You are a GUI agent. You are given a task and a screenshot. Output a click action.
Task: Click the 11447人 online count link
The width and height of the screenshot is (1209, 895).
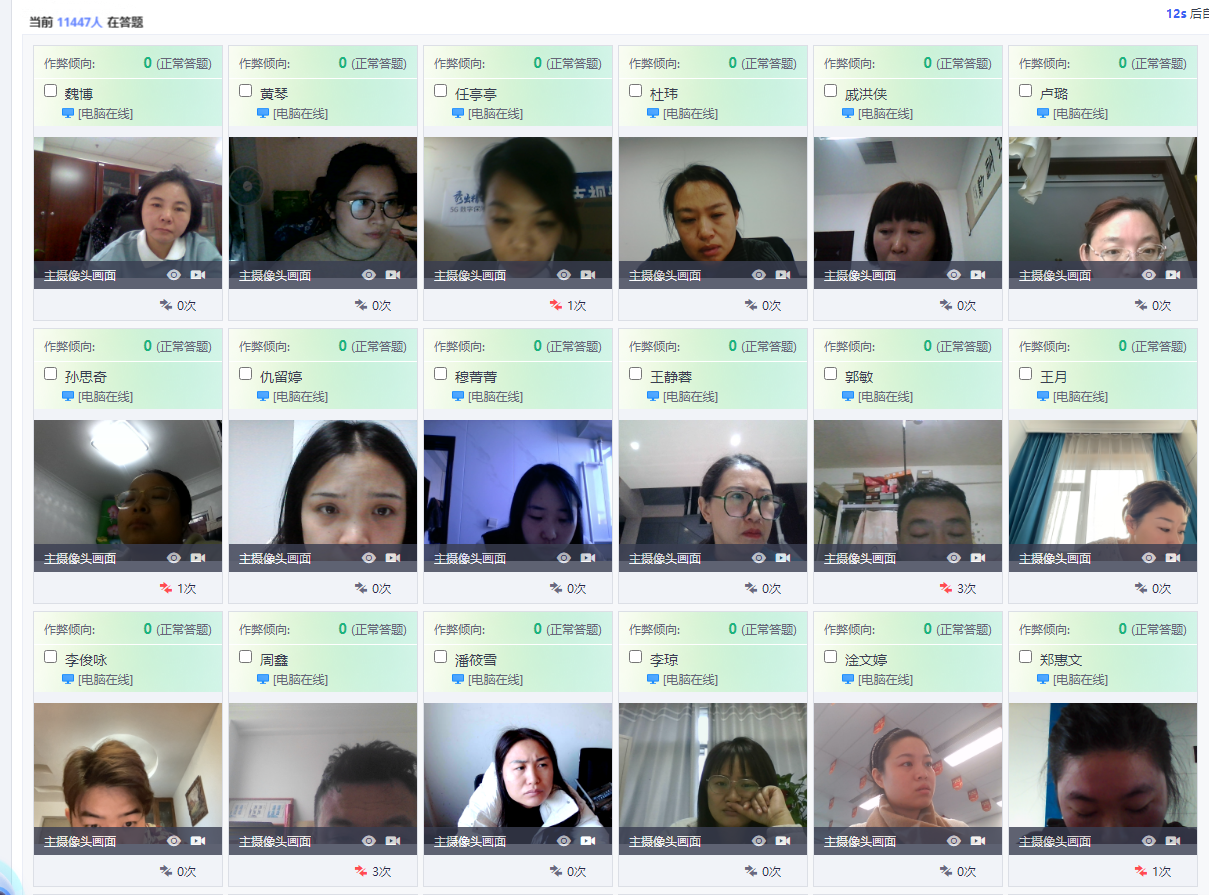click(x=80, y=21)
